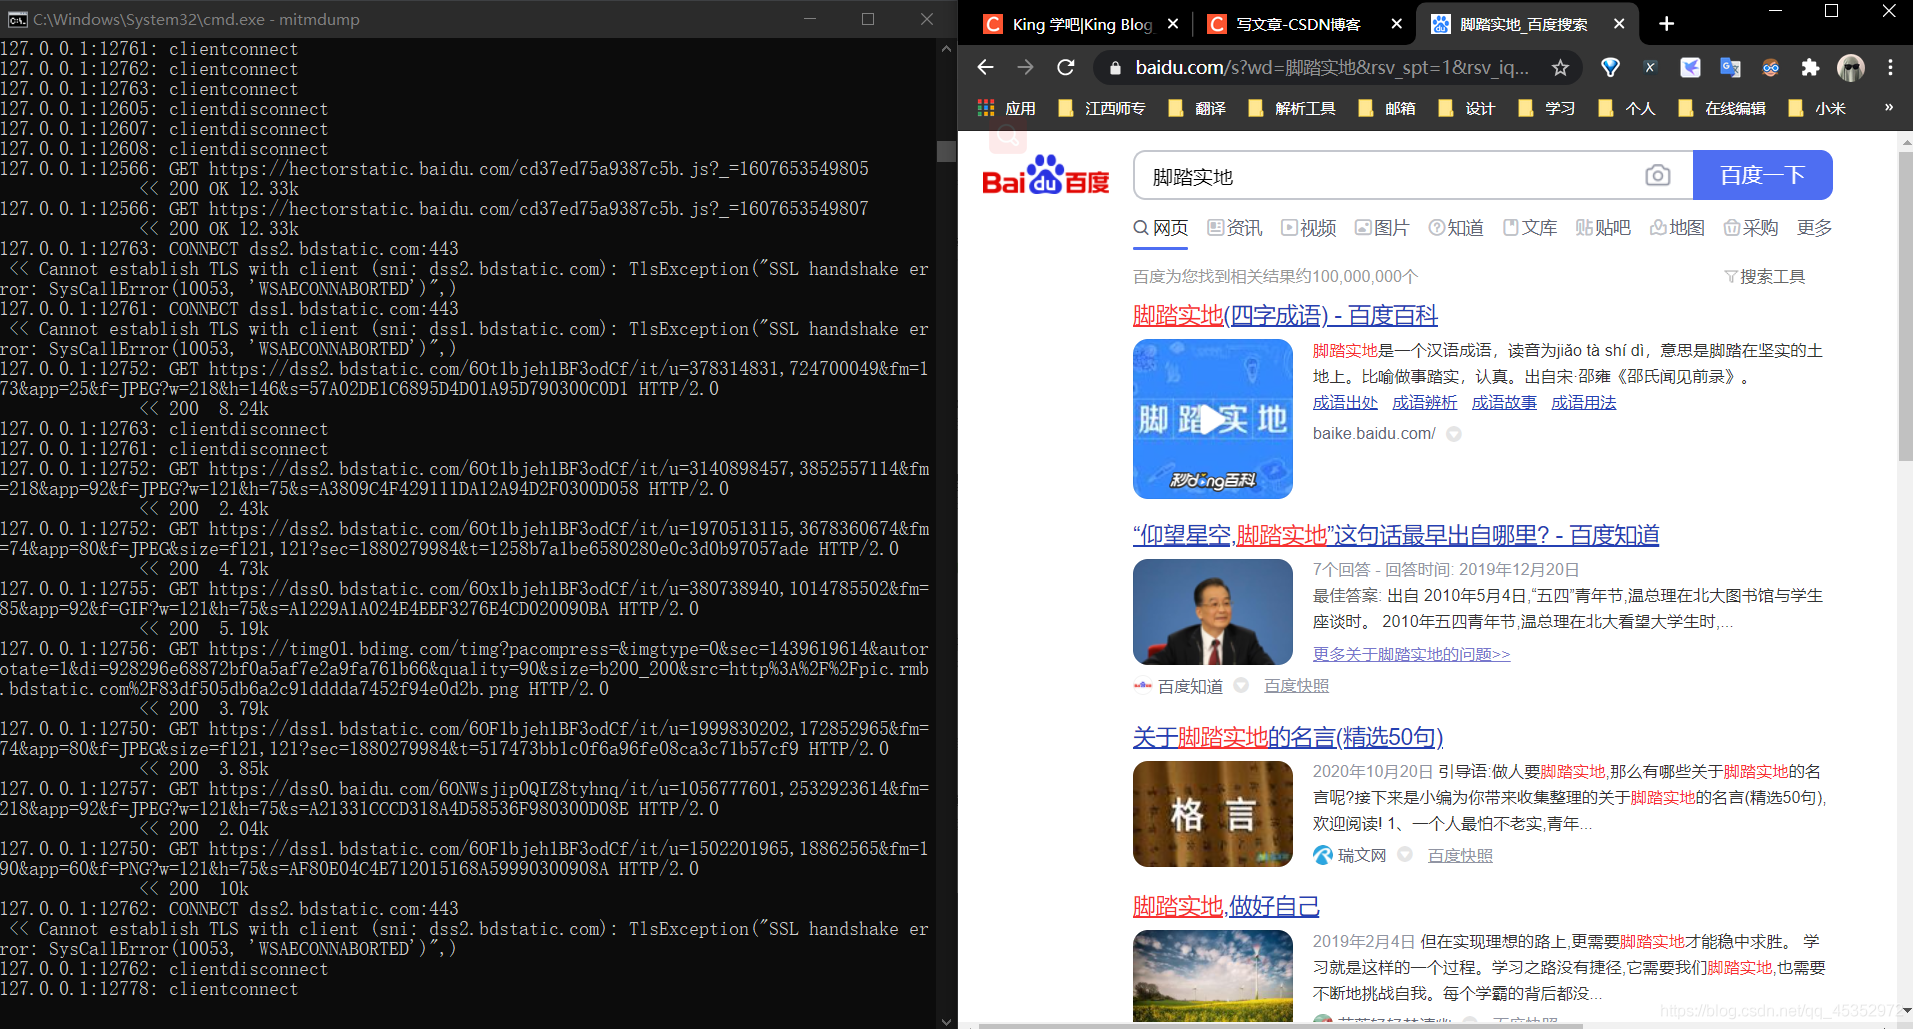Bookmark this page with the star icon
1913x1029 pixels.
(1560, 67)
